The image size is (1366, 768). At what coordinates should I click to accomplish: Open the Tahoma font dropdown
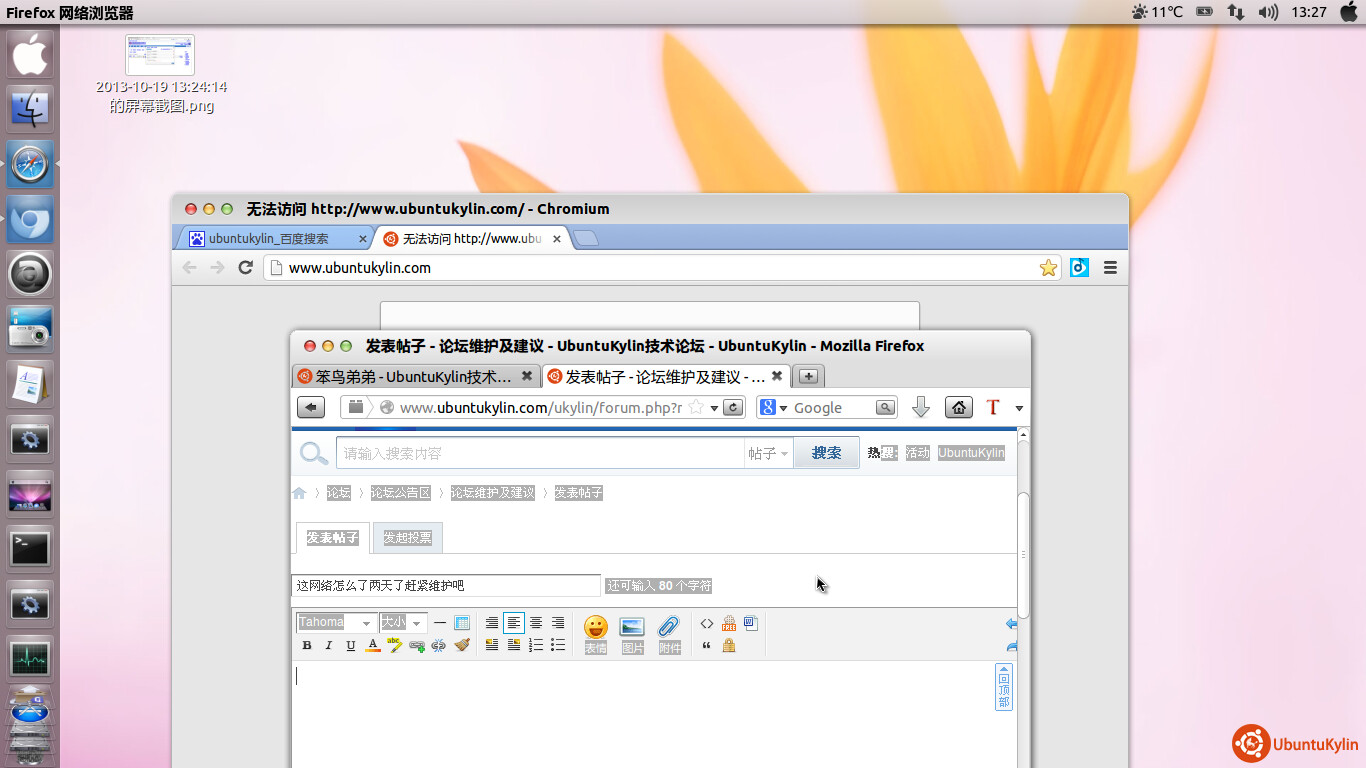pyautogui.click(x=336, y=623)
